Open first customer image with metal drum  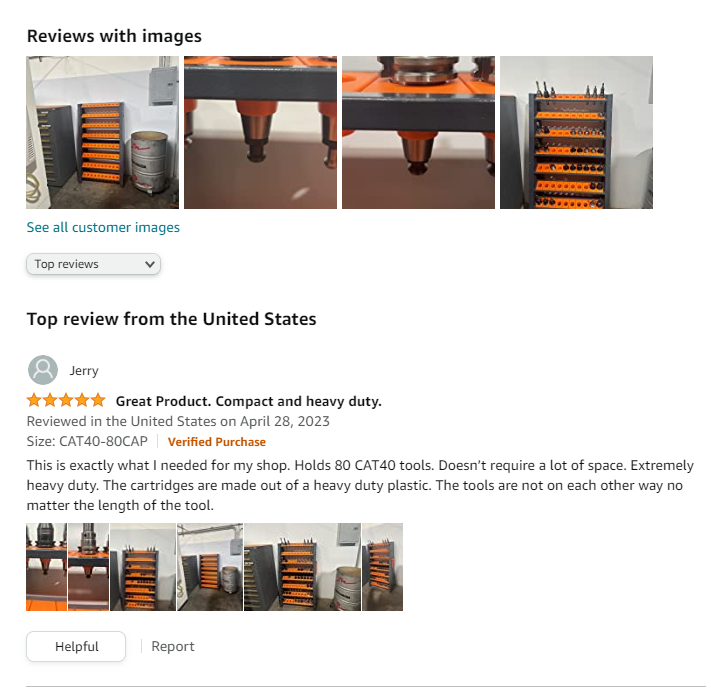coord(102,132)
